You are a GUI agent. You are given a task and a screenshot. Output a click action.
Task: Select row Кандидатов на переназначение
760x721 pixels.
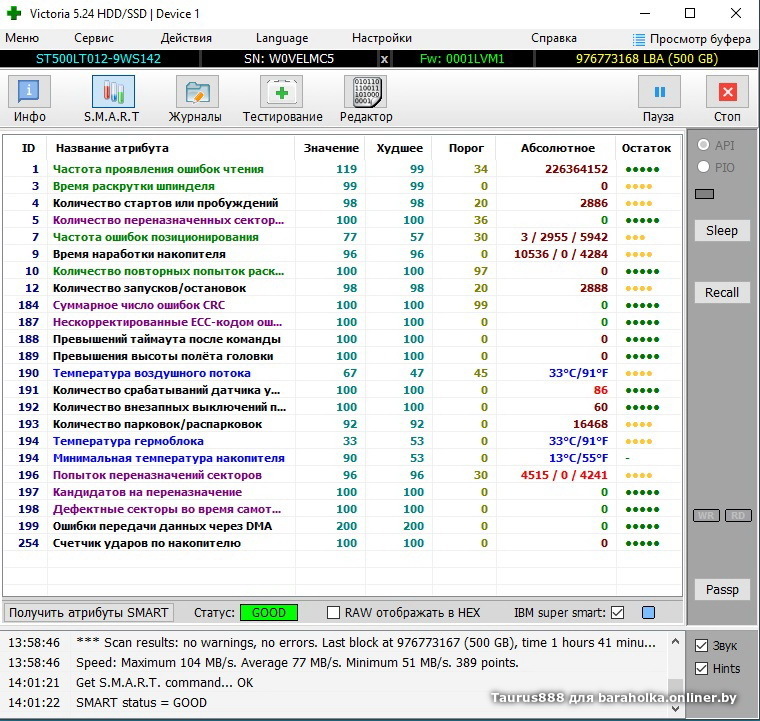pos(342,492)
